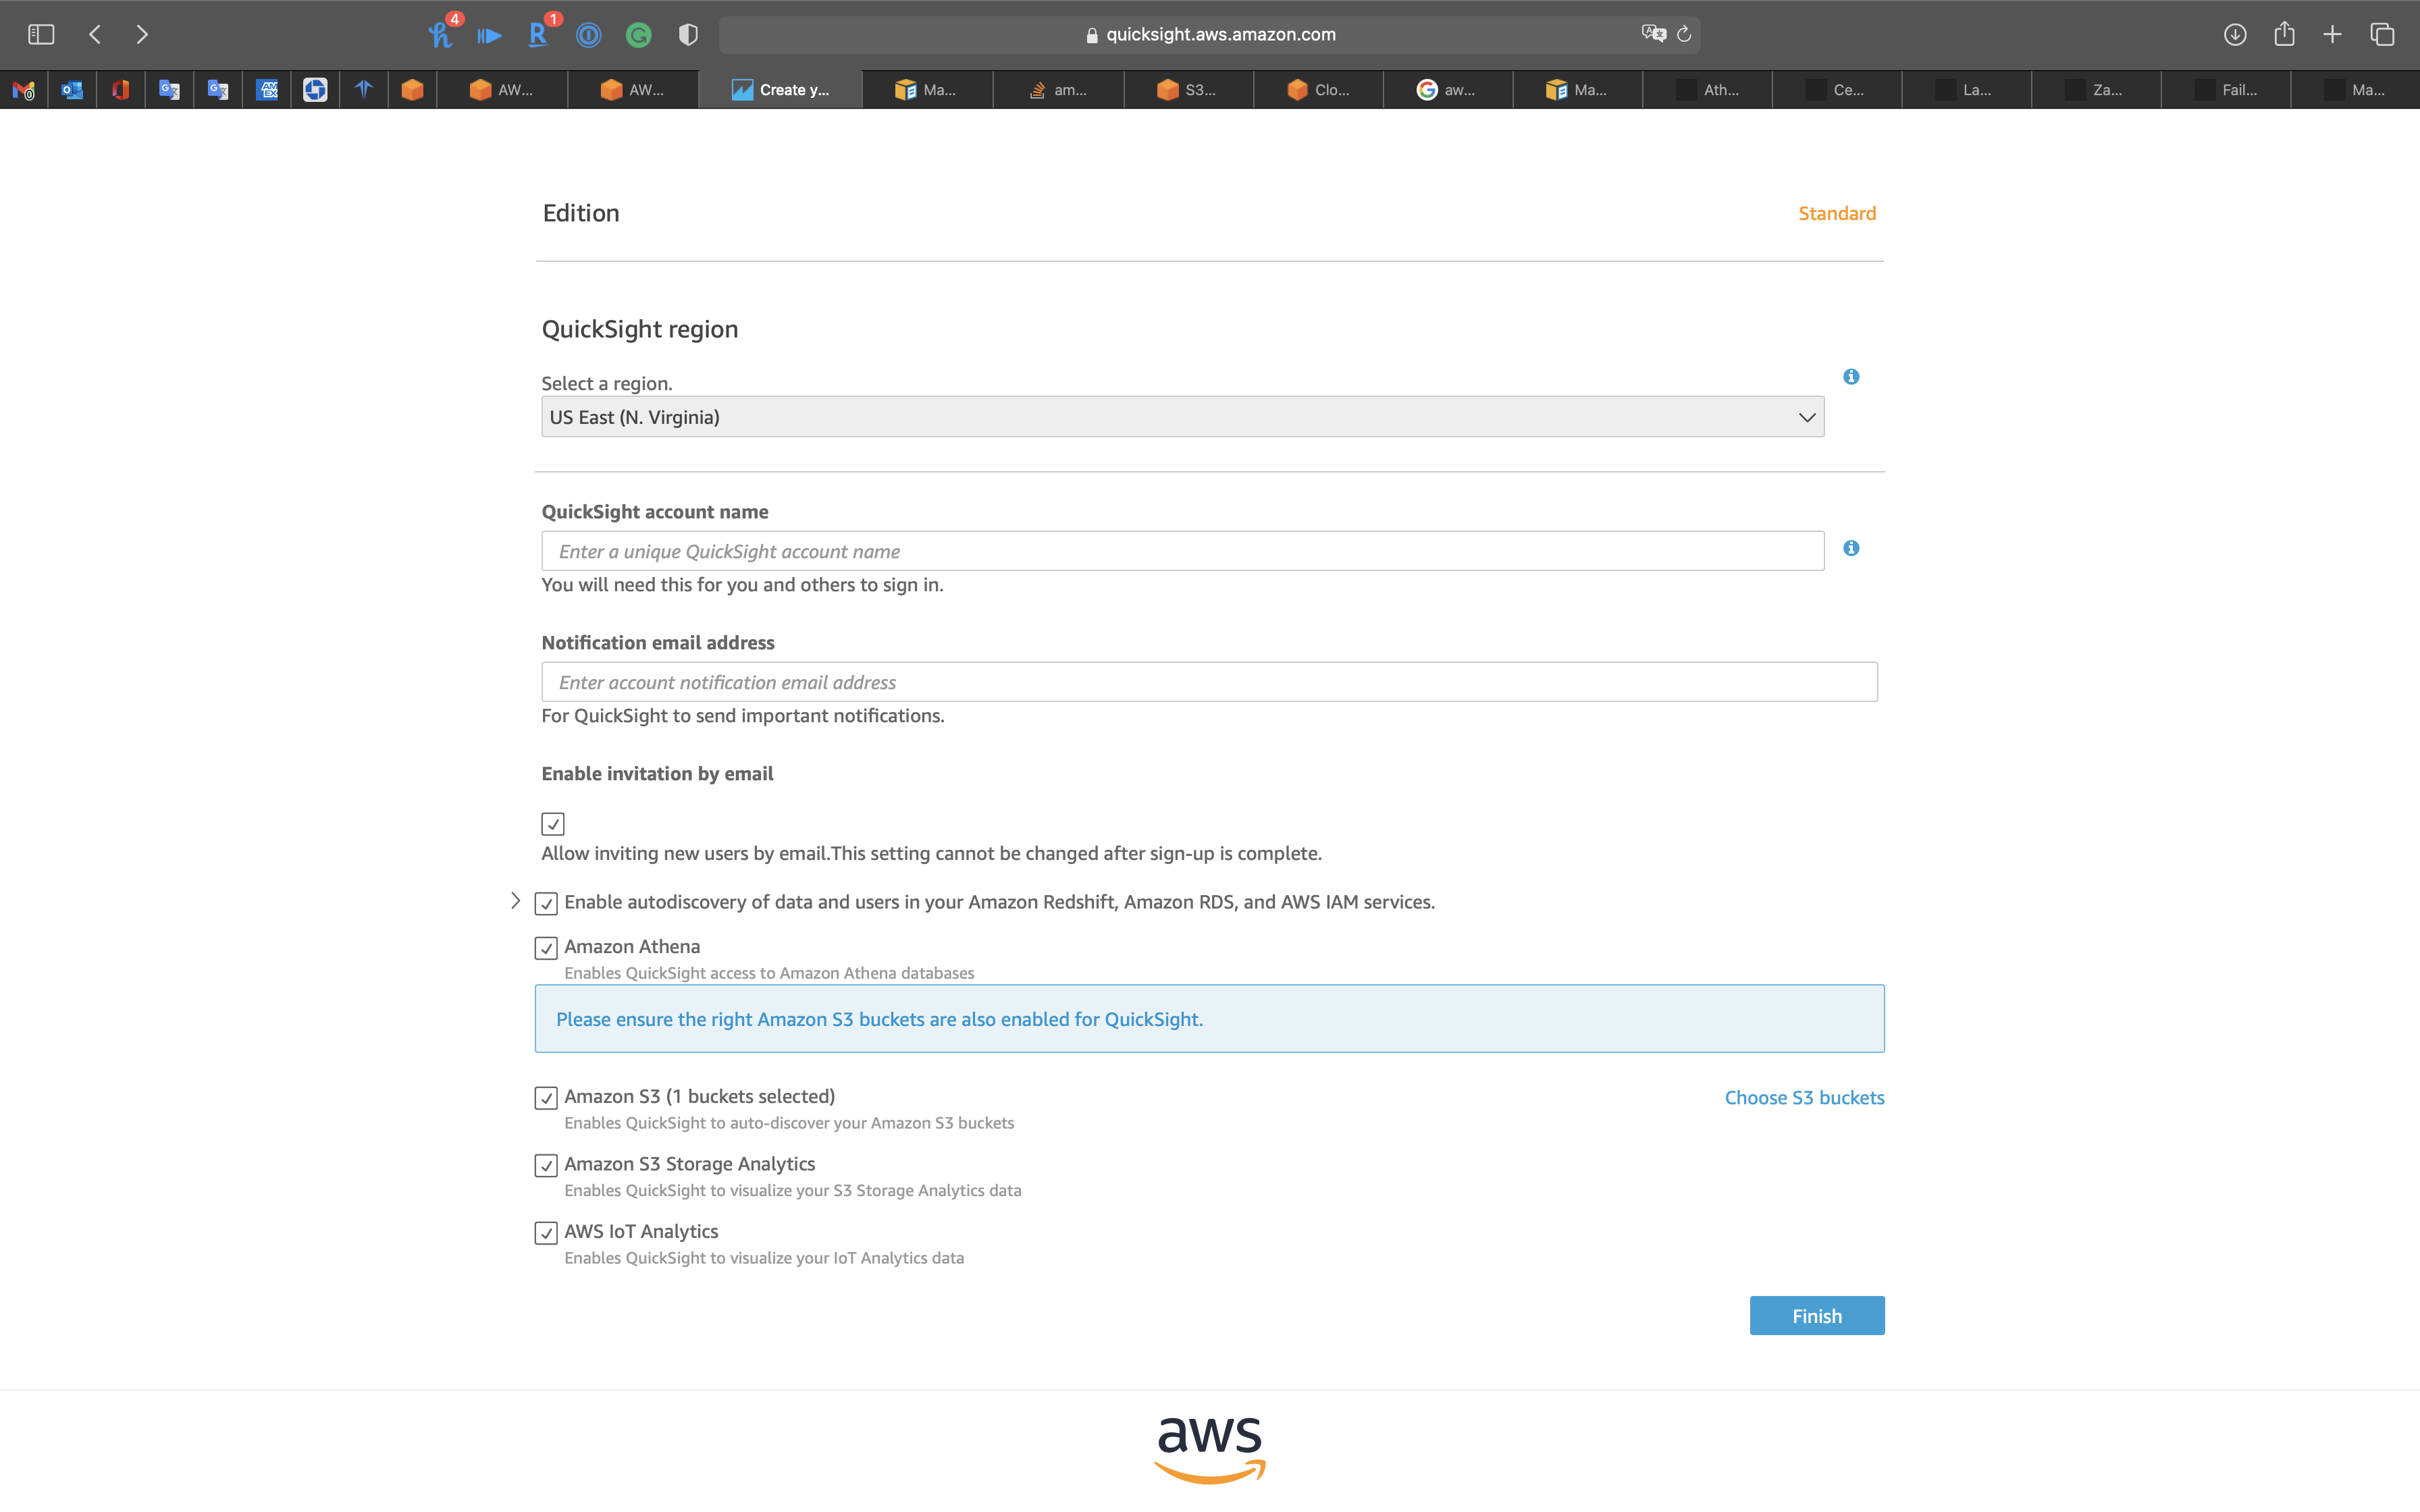The width and height of the screenshot is (2420, 1512).
Task: Click info icon beside region selector
Action: click(1851, 377)
